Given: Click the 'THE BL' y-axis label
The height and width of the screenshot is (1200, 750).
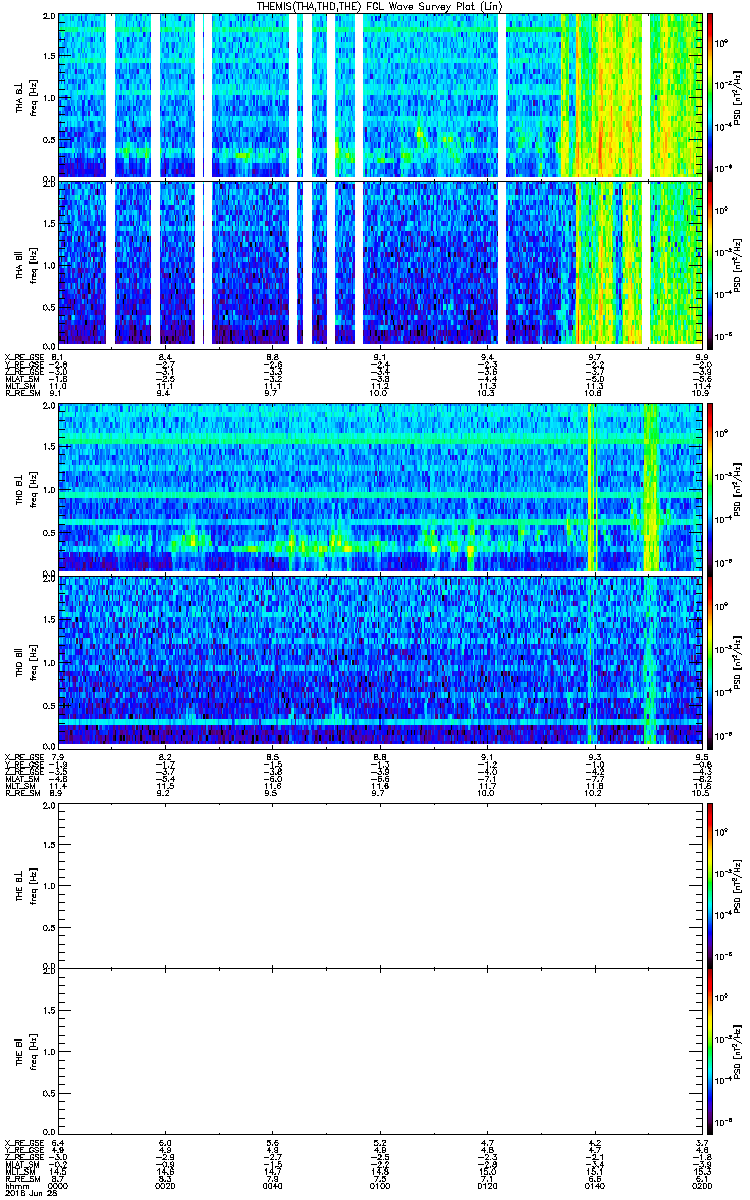Looking at the screenshot, I should pyautogui.click(x=19, y=886).
